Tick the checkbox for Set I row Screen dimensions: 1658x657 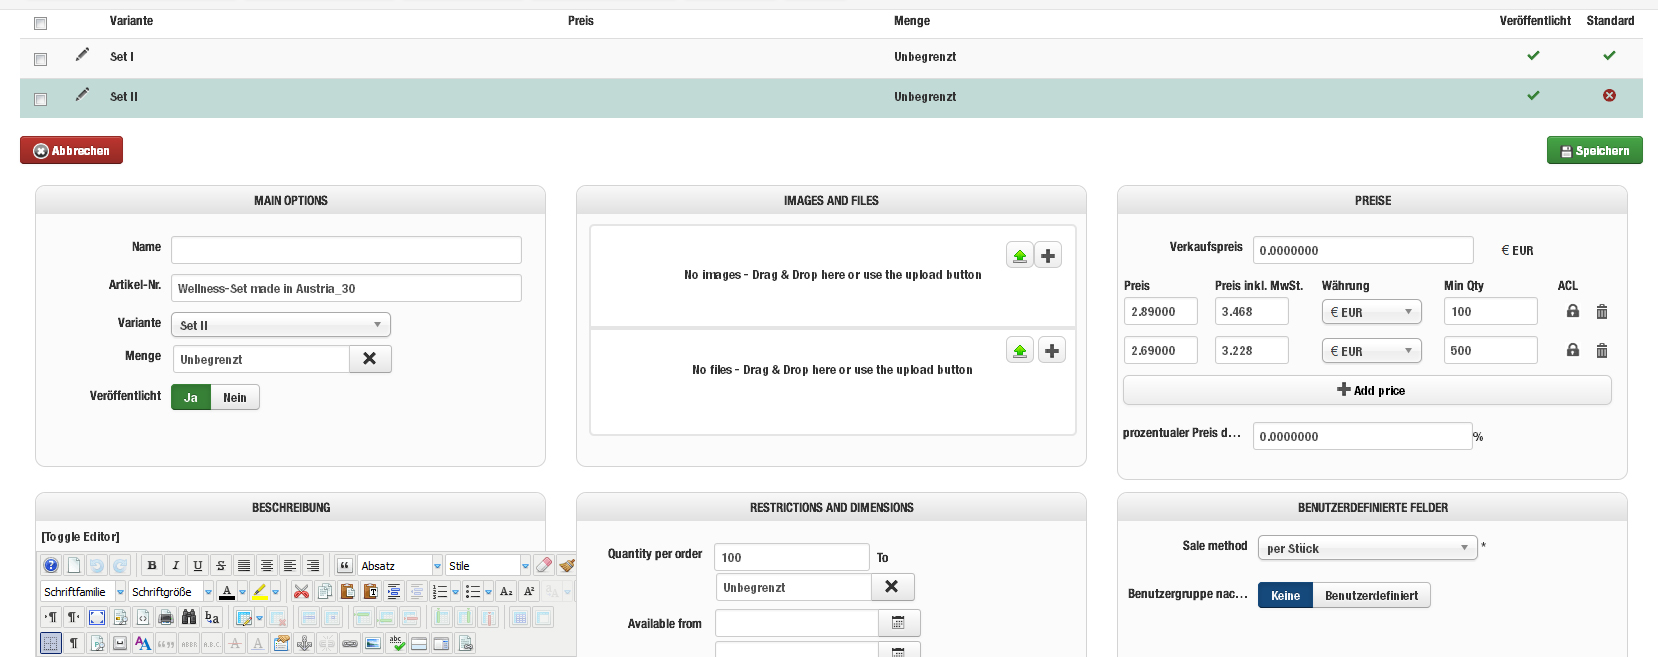(x=40, y=59)
